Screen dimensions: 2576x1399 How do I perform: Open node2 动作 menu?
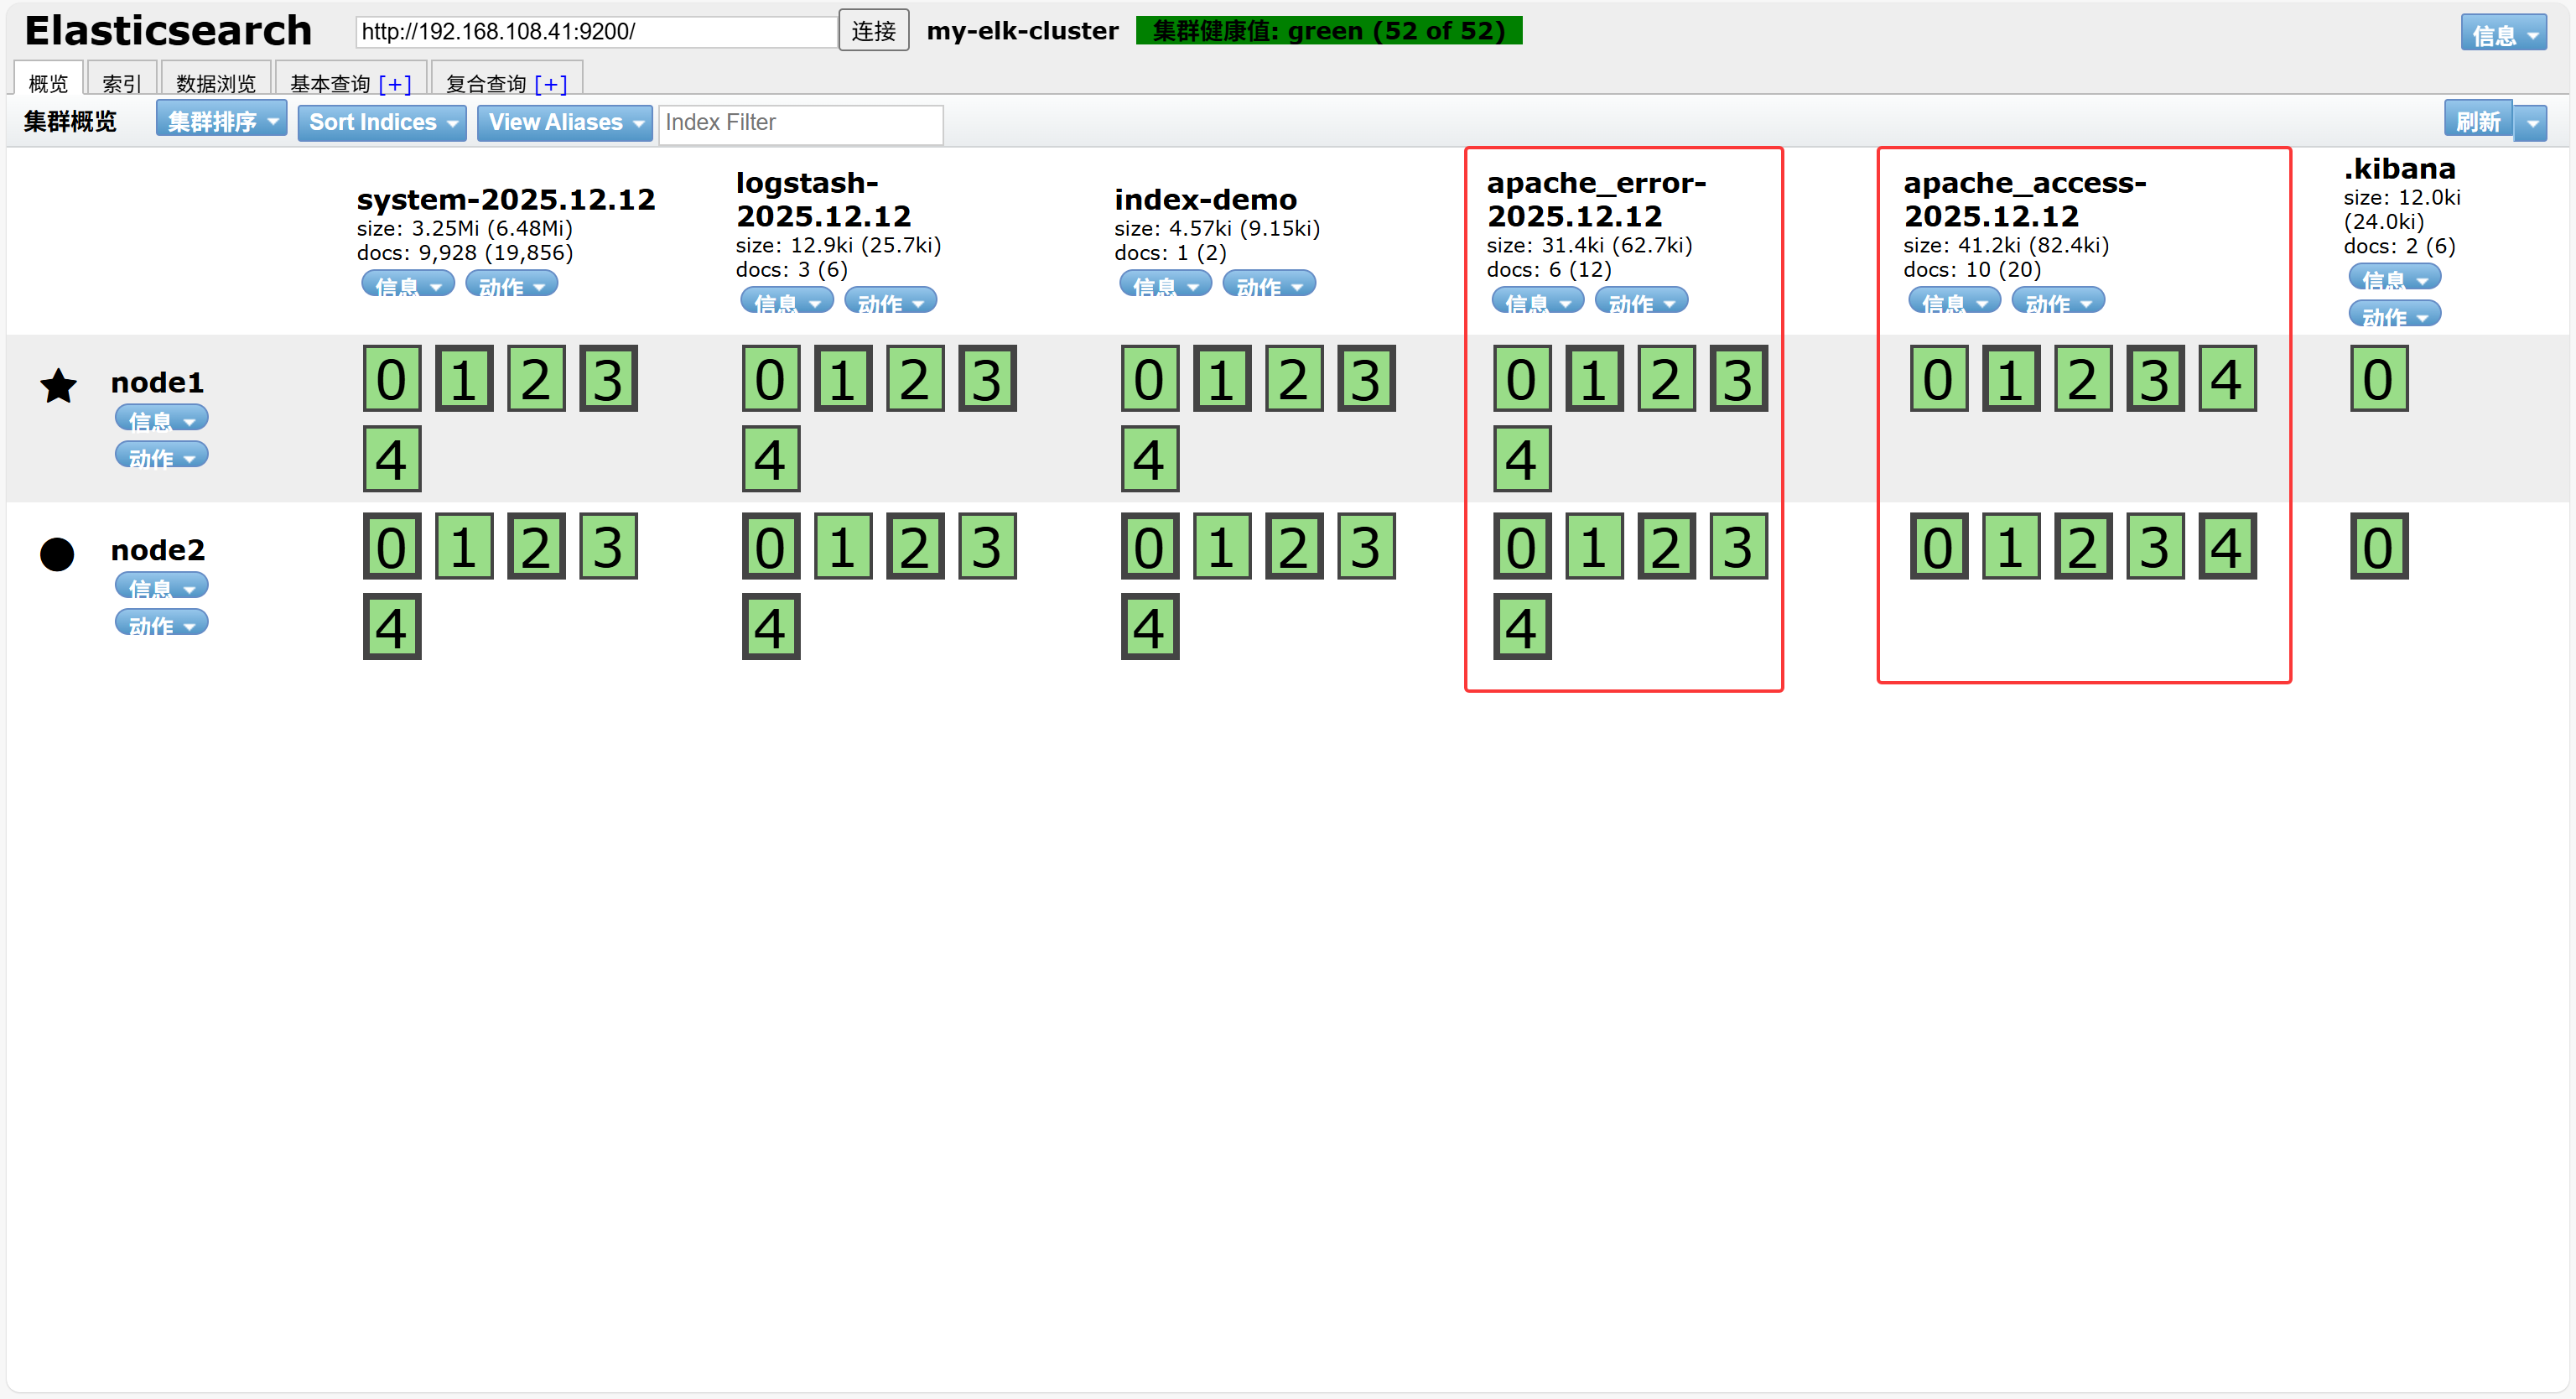point(162,624)
